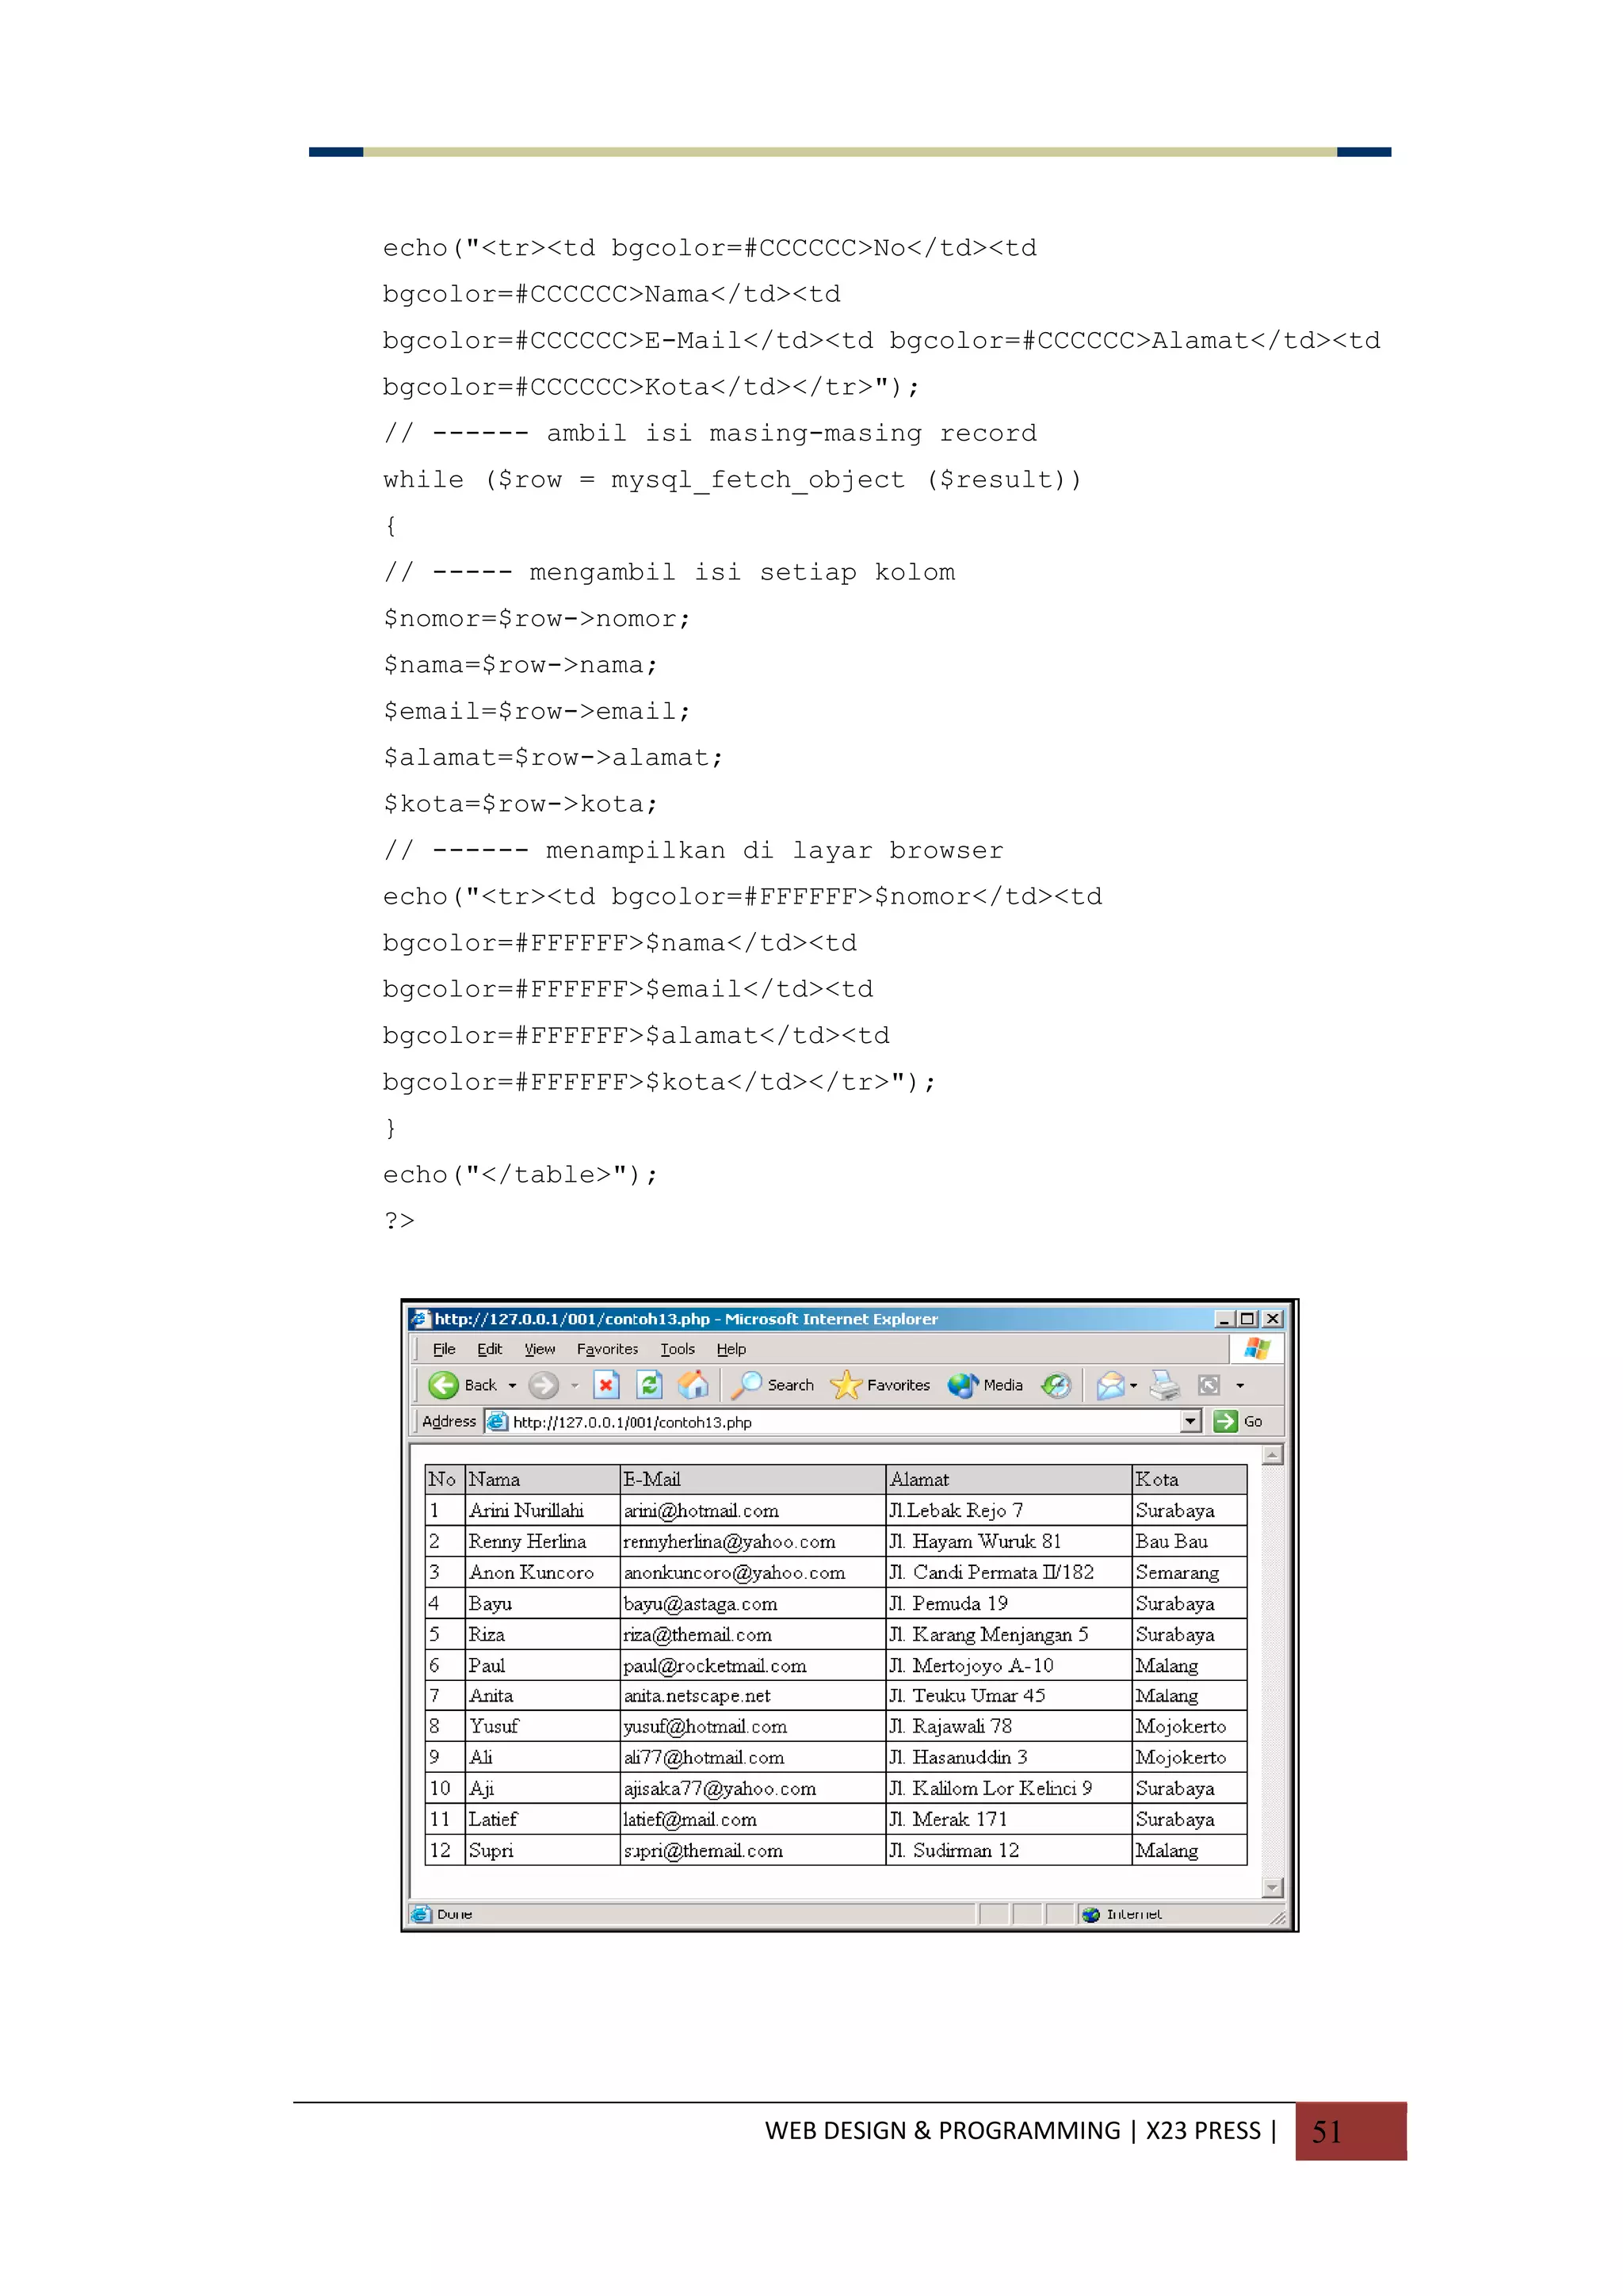Open the Favorites menu
Viewport: 1623px width, 2296px height.
(x=607, y=1349)
